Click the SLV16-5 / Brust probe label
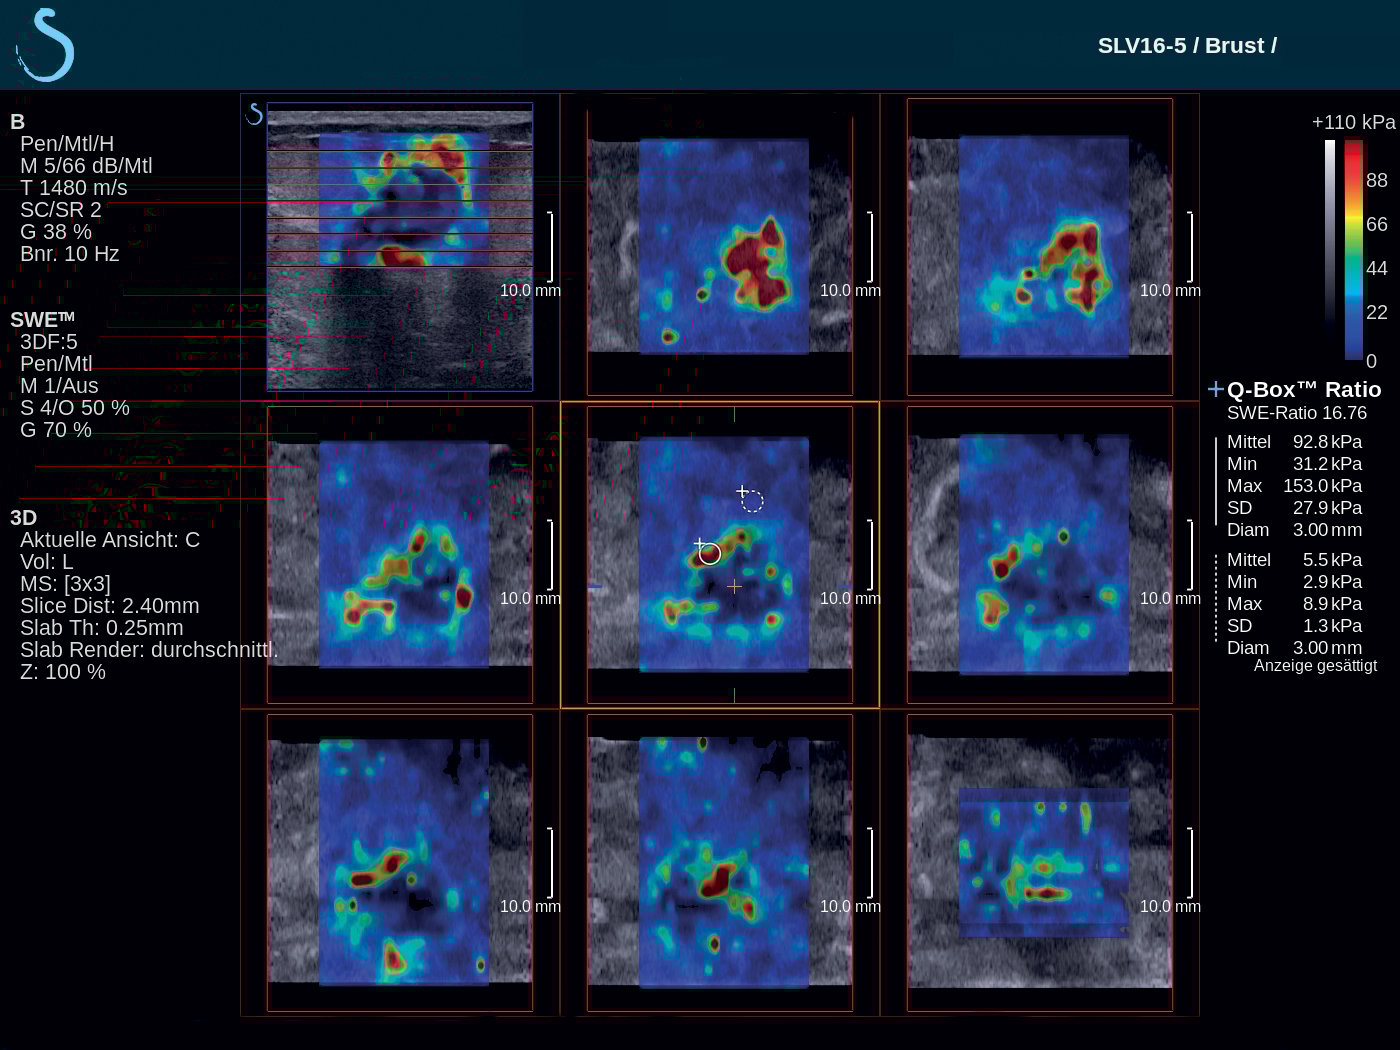This screenshot has width=1400, height=1050. pyautogui.click(x=1186, y=46)
